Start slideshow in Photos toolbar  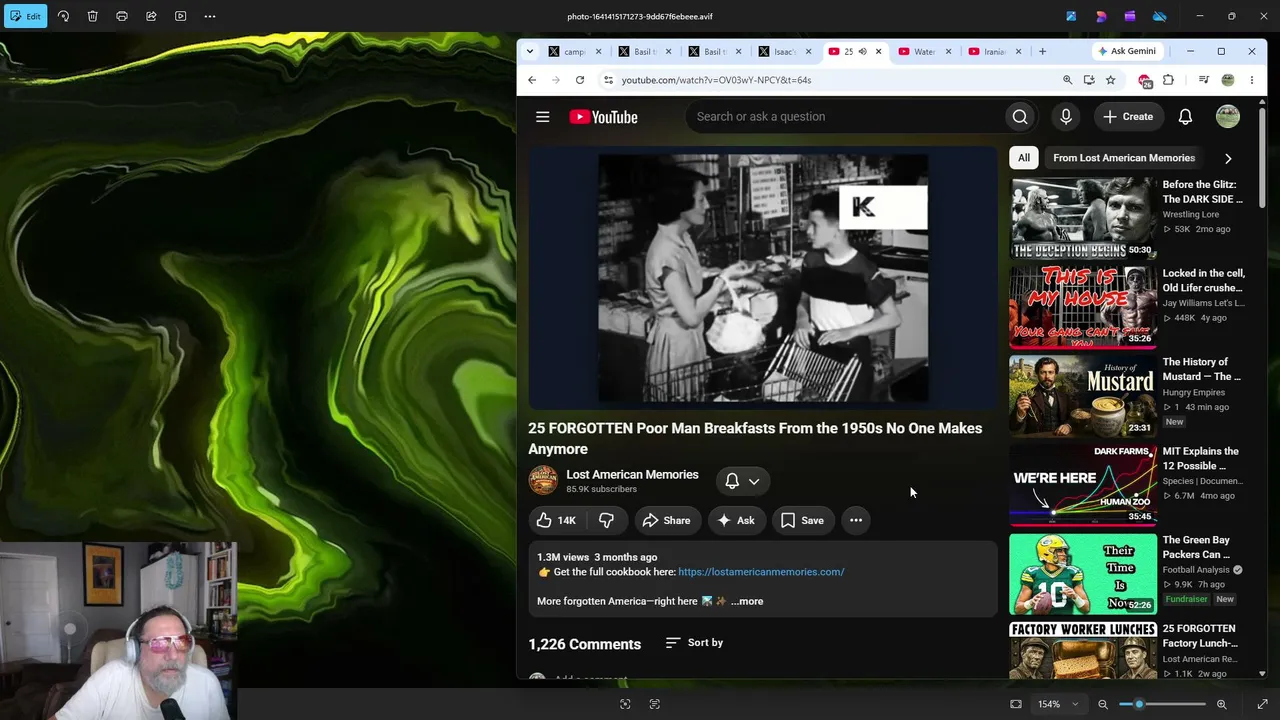tap(180, 16)
